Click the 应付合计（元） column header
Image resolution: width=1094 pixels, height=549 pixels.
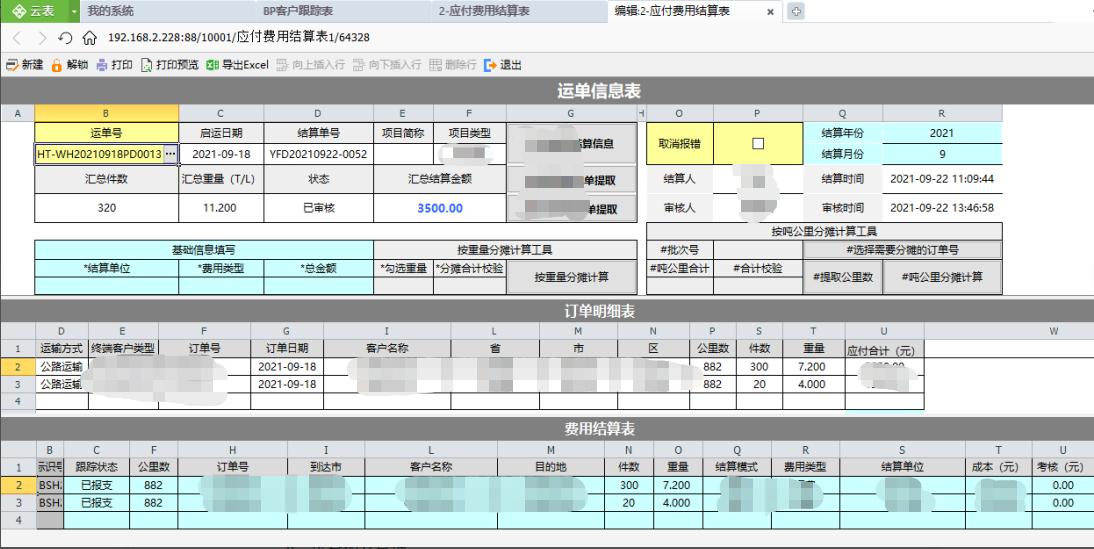[x=884, y=348]
